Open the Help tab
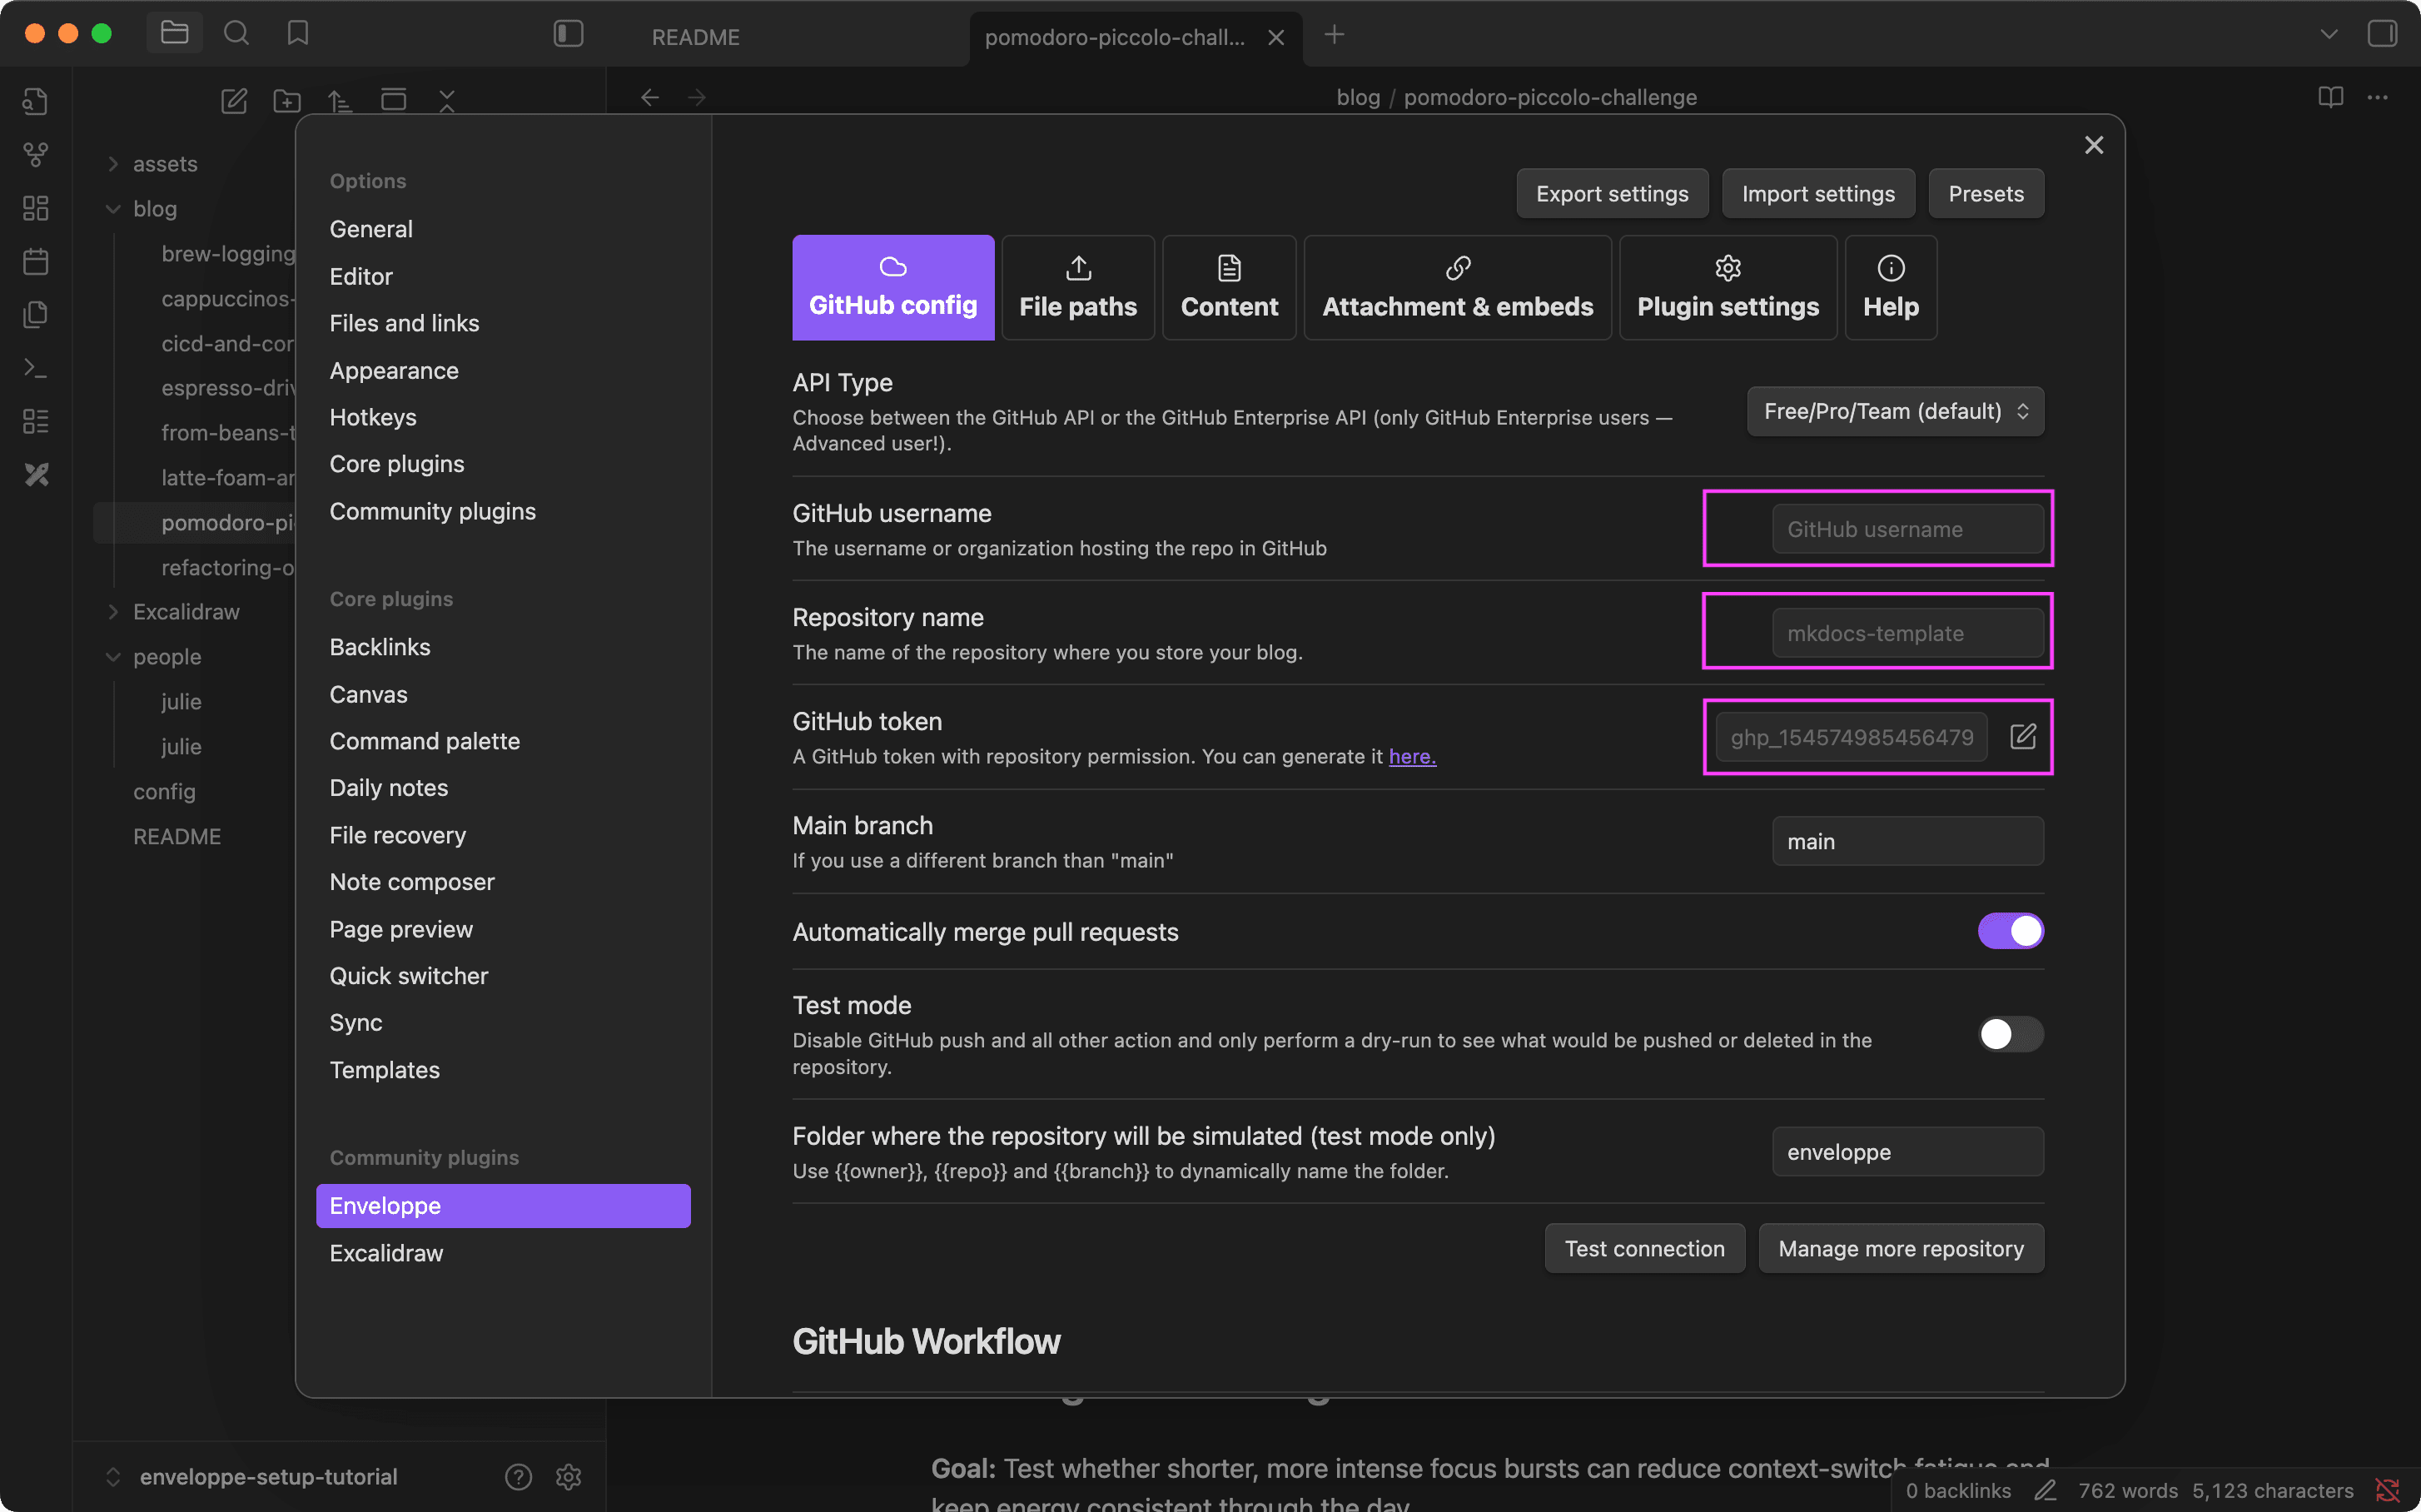This screenshot has height=1512, width=2421. click(1890, 288)
